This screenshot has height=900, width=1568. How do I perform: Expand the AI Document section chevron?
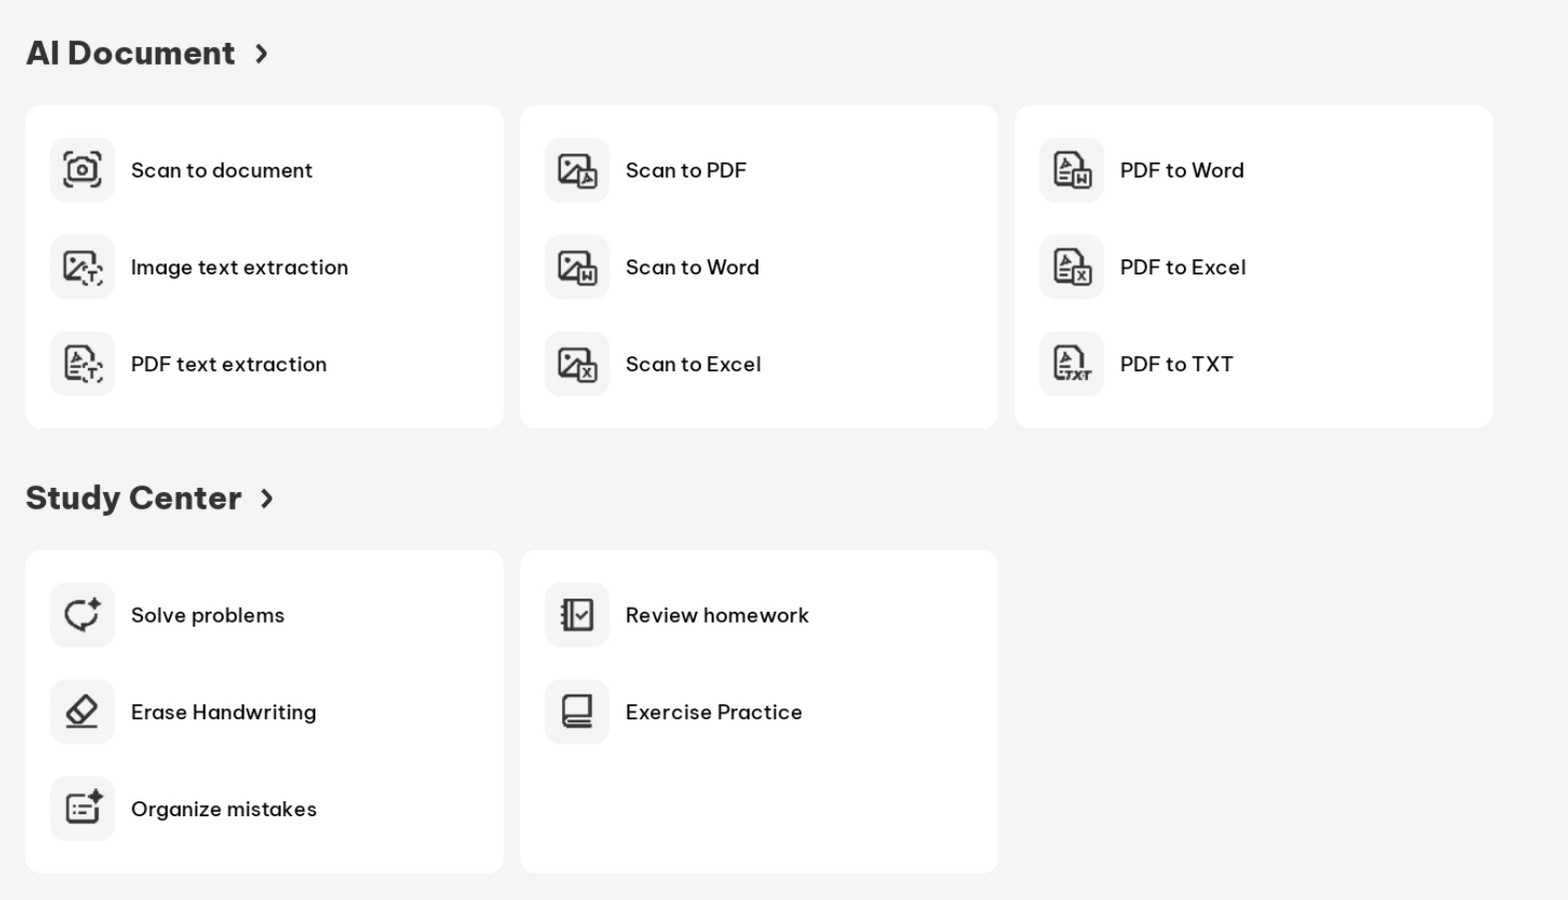coord(262,54)
